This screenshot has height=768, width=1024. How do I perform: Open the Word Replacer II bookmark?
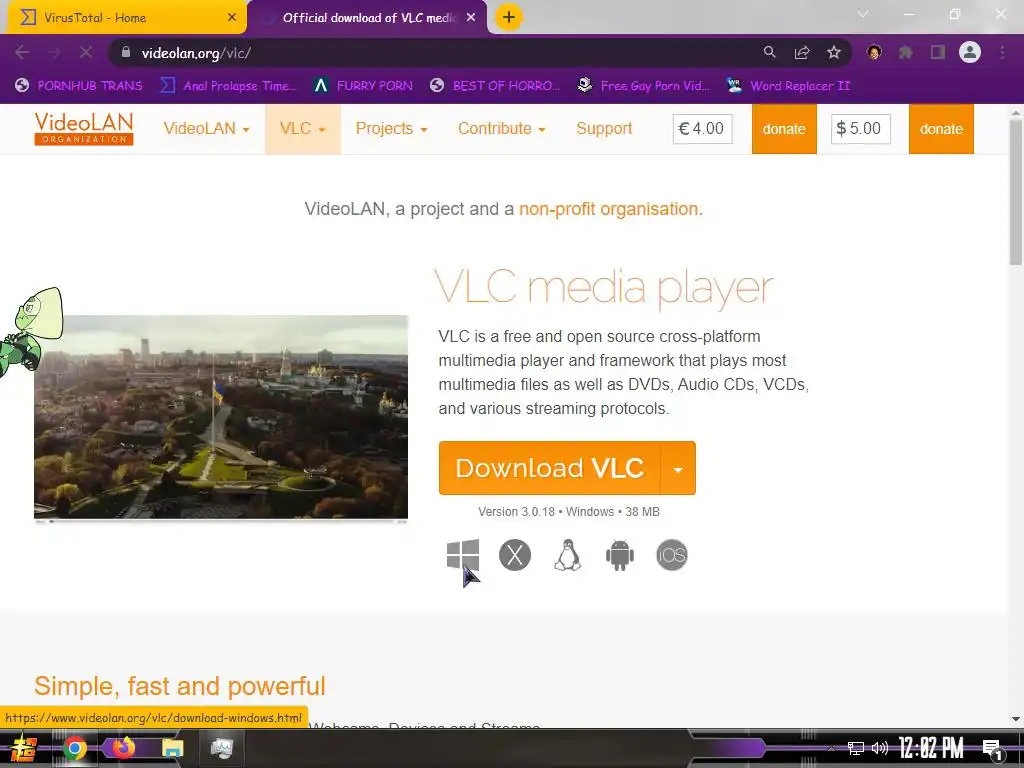click(x=788, y=86)
